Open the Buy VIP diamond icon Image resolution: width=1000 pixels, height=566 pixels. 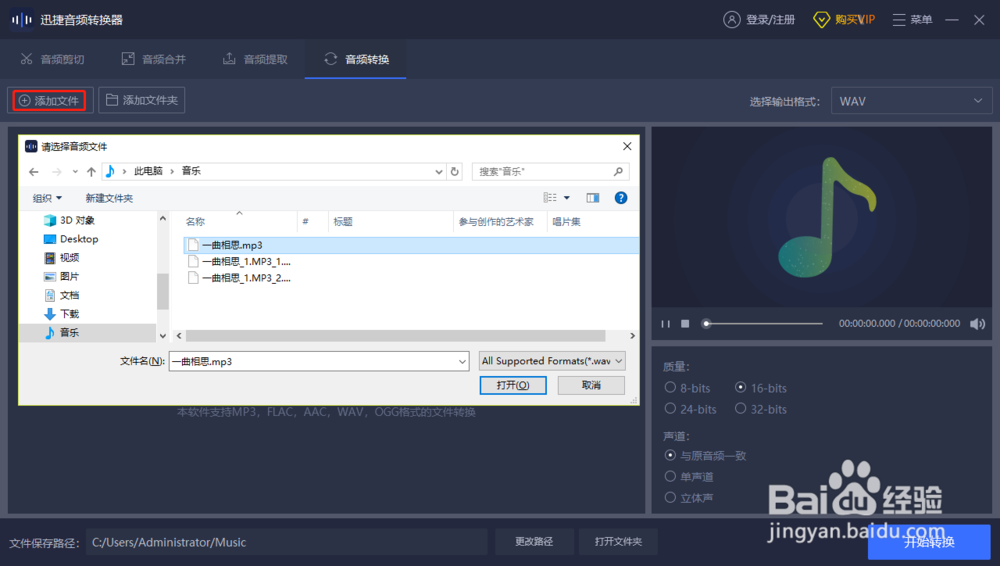coord(821,20)
